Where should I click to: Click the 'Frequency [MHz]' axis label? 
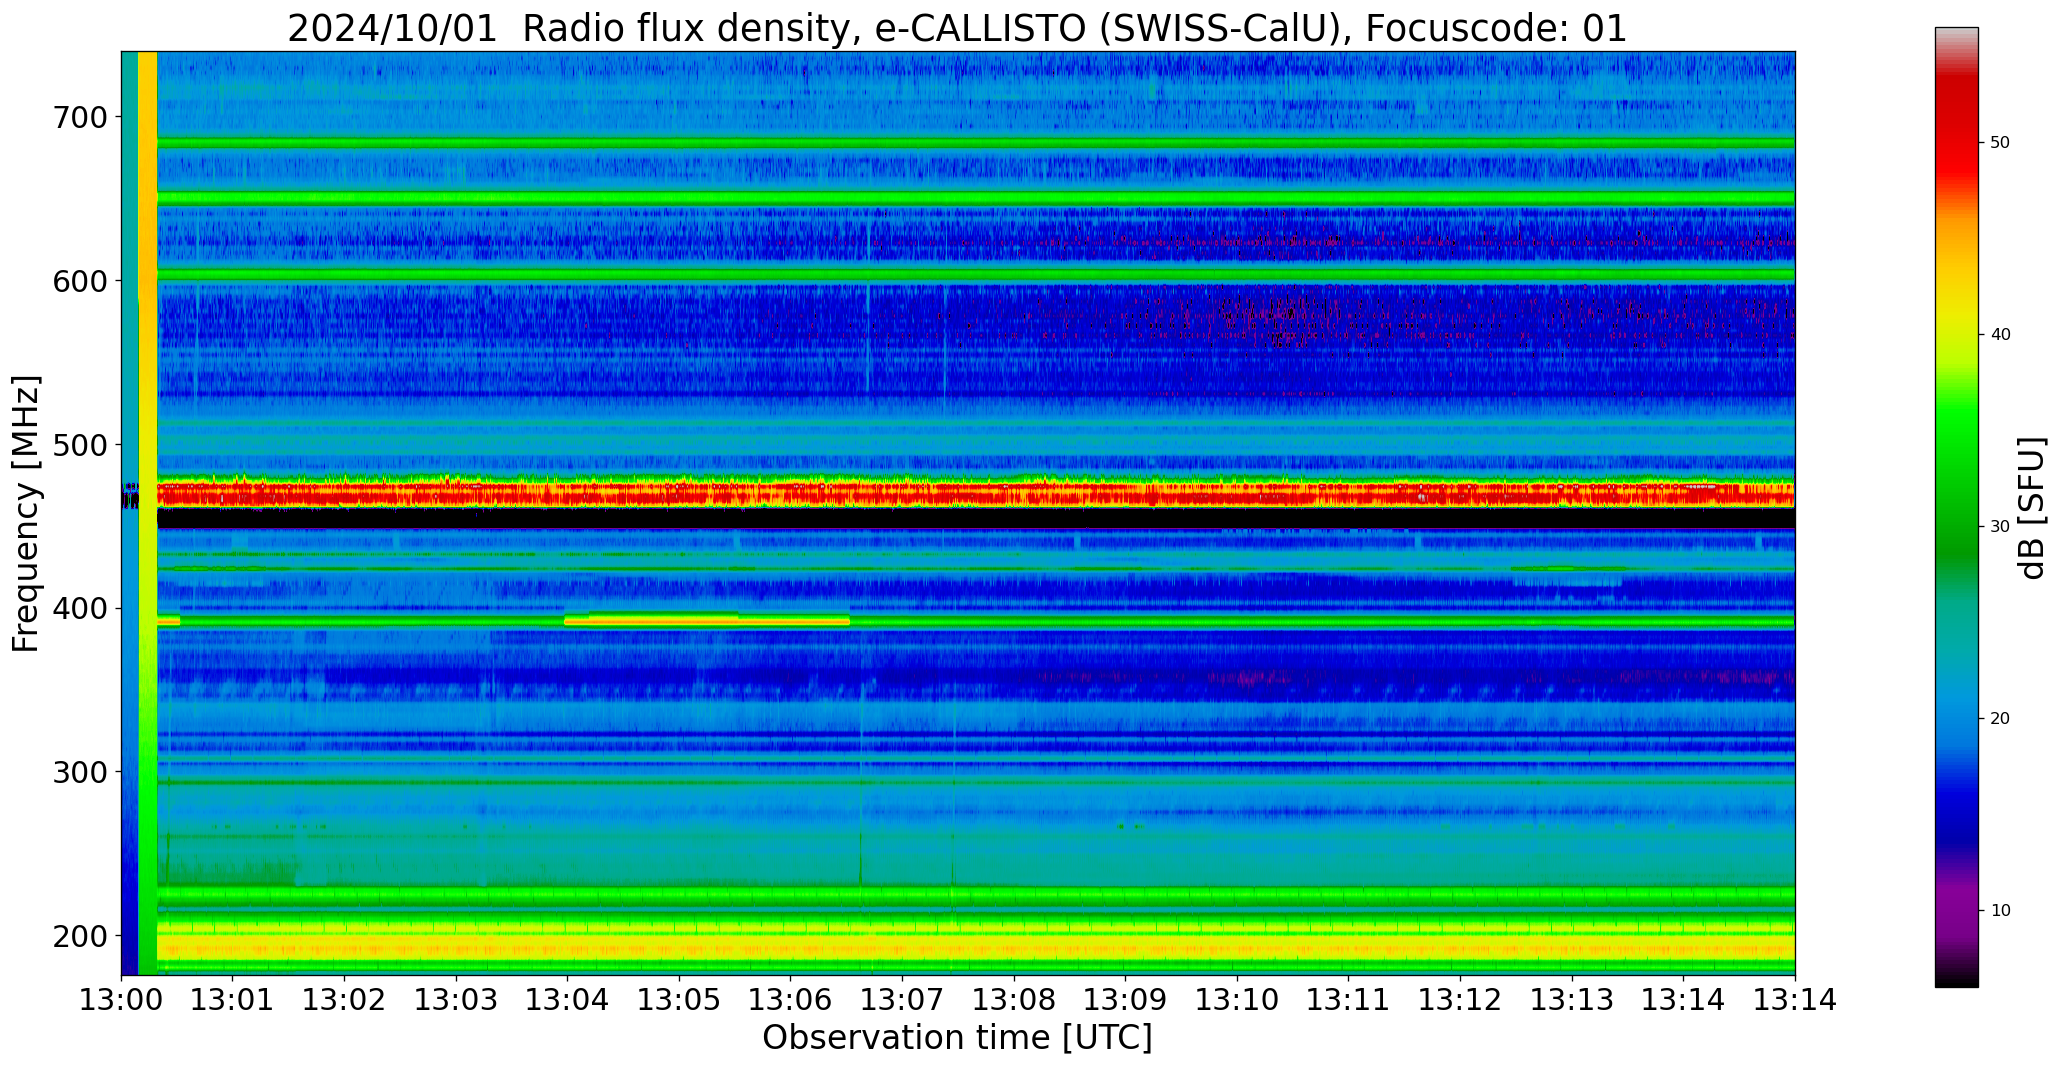tap(27, 514)
